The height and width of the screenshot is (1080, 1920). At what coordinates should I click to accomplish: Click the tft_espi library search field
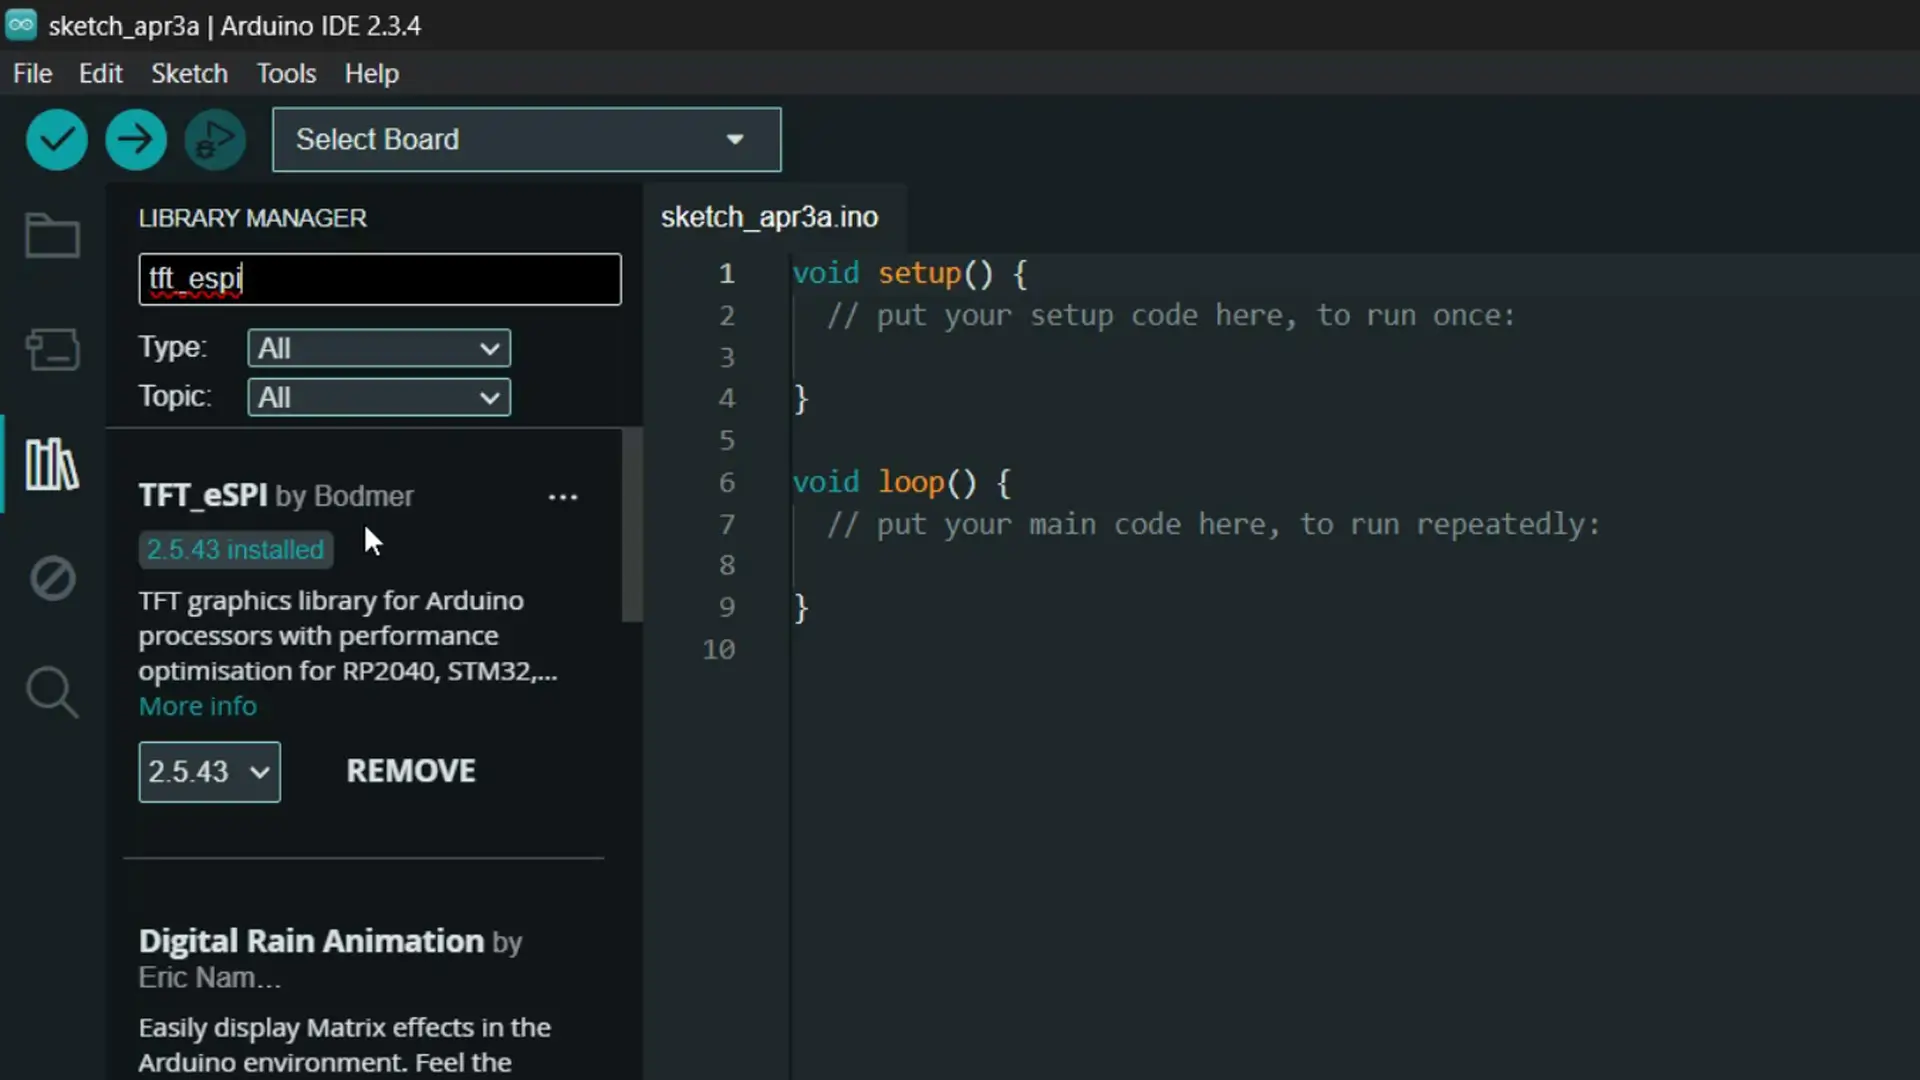(380, 279)
